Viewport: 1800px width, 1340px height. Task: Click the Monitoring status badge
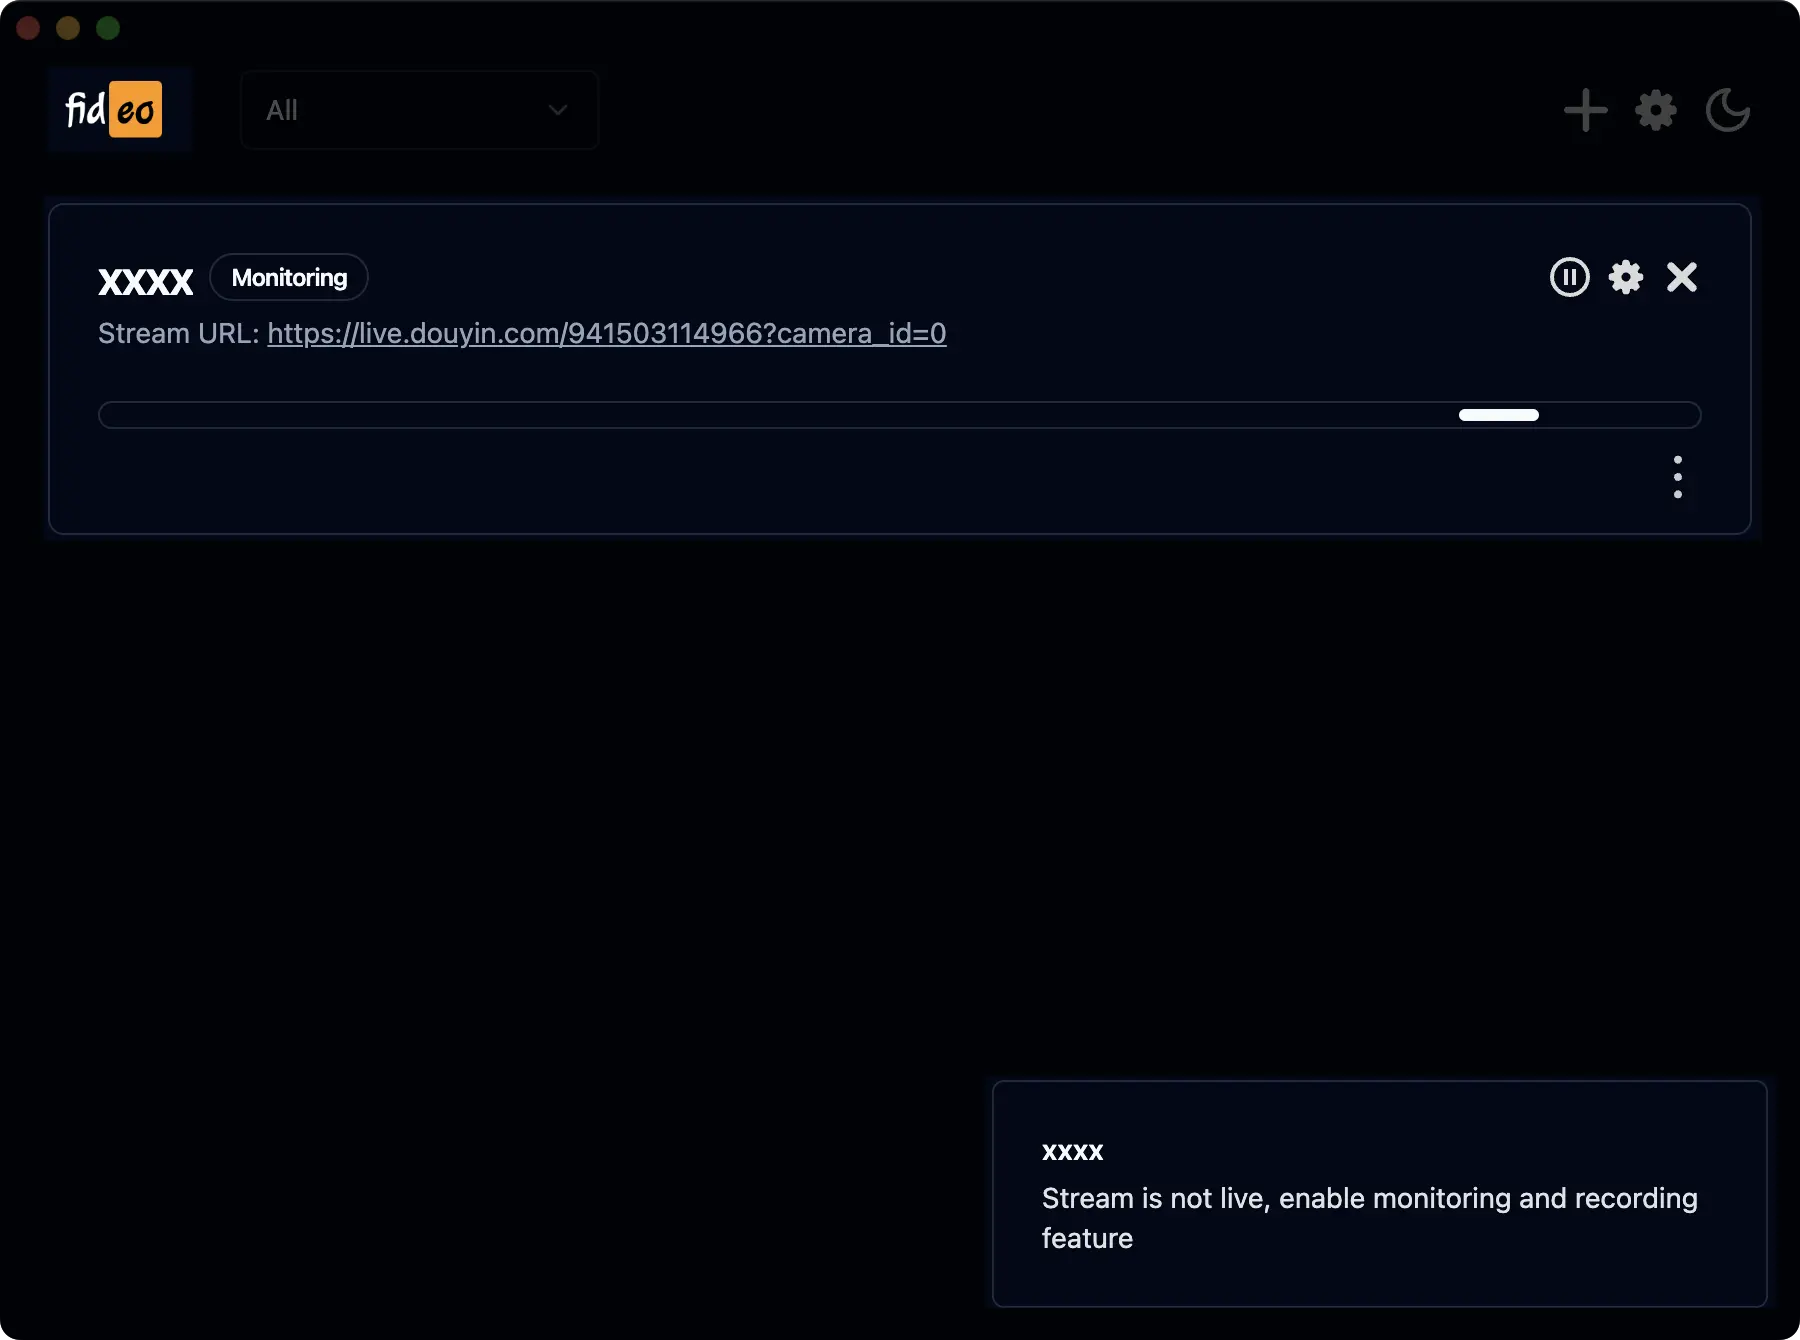click(289, 278)
